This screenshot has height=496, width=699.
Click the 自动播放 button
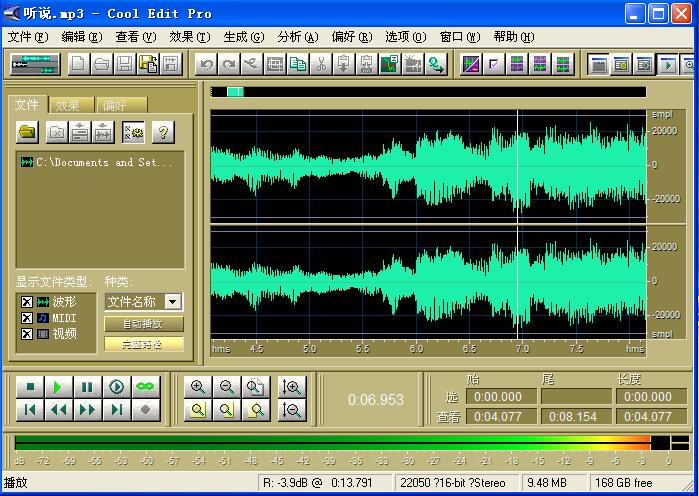(144, 324)
